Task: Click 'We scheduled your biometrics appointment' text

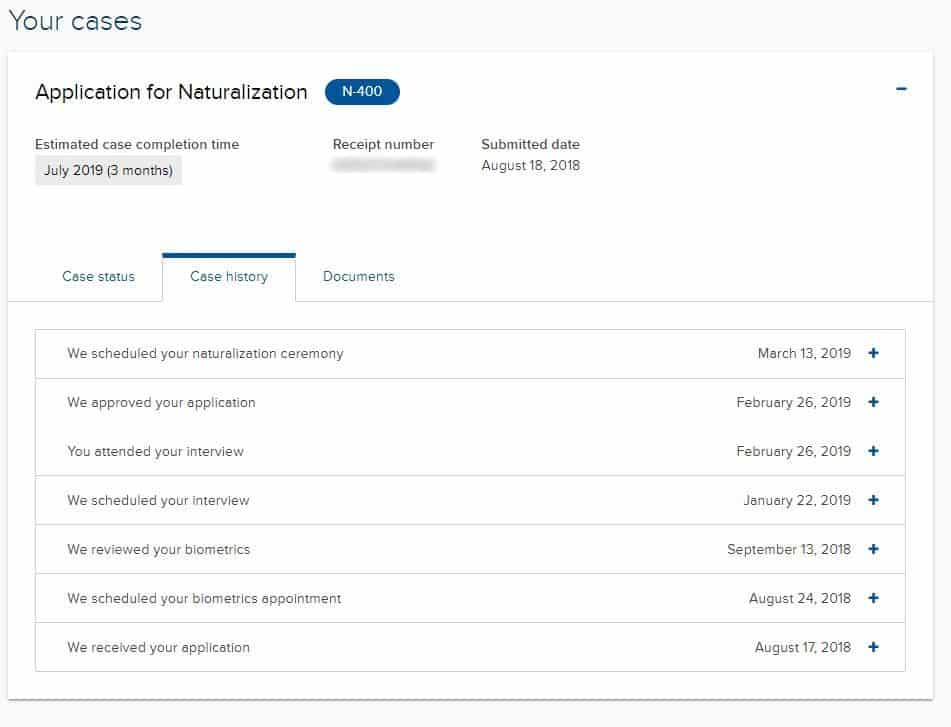Action: pos(204,598)
